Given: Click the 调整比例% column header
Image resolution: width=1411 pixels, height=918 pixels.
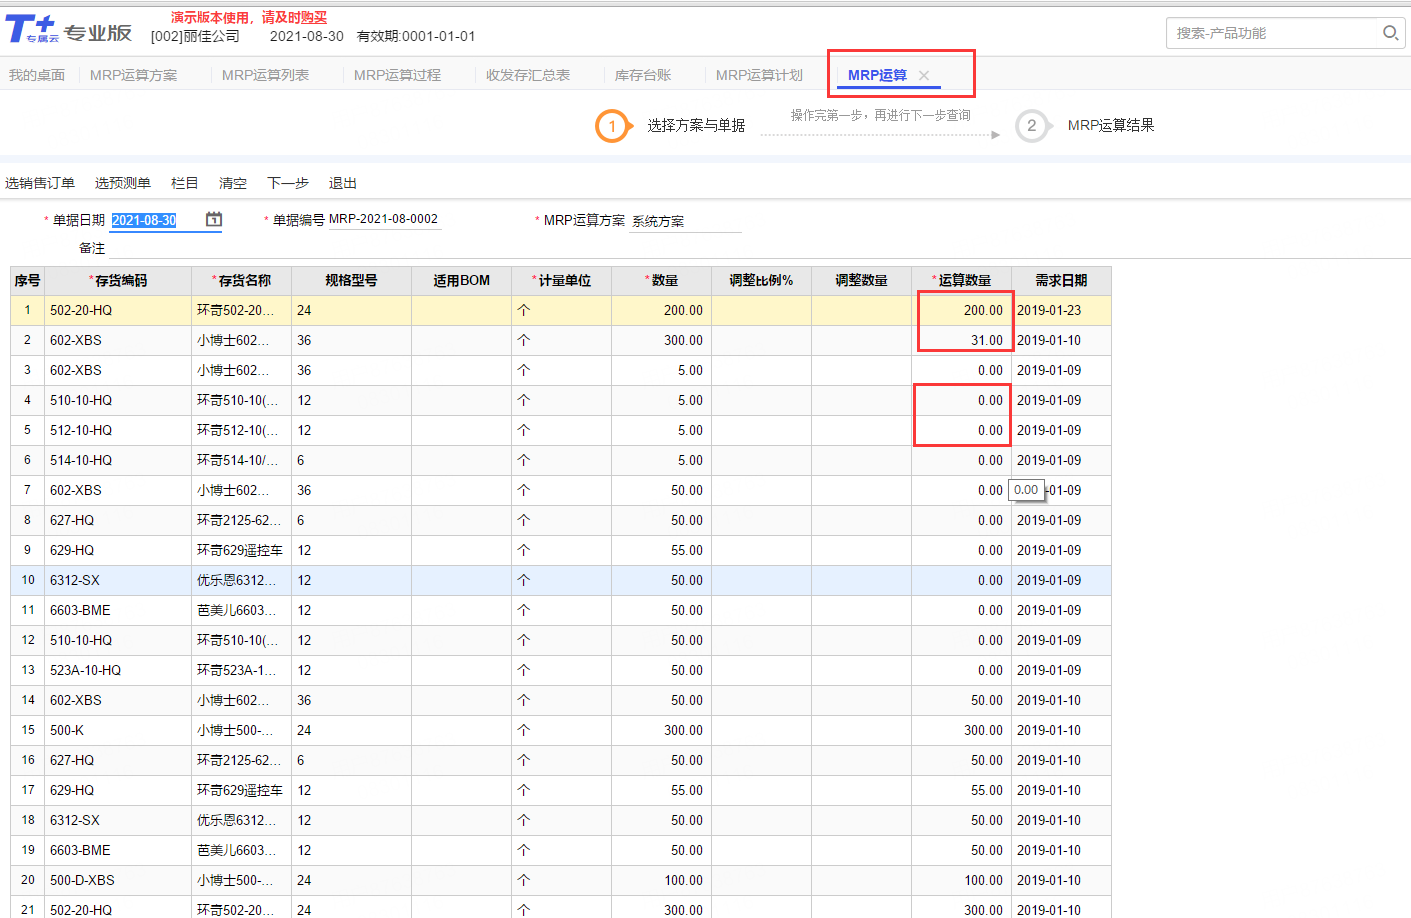Looking at the screenshot, I should pos(762,281).
